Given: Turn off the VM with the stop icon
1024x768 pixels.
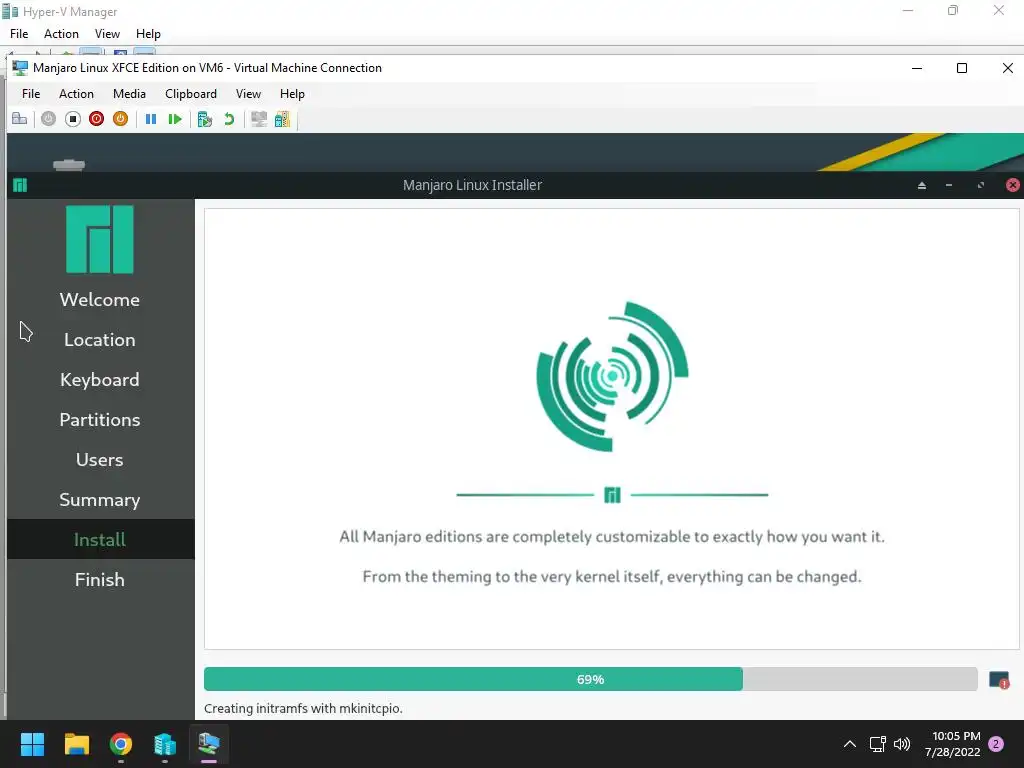Looking at the screenshot, I should tap(72, 119).
